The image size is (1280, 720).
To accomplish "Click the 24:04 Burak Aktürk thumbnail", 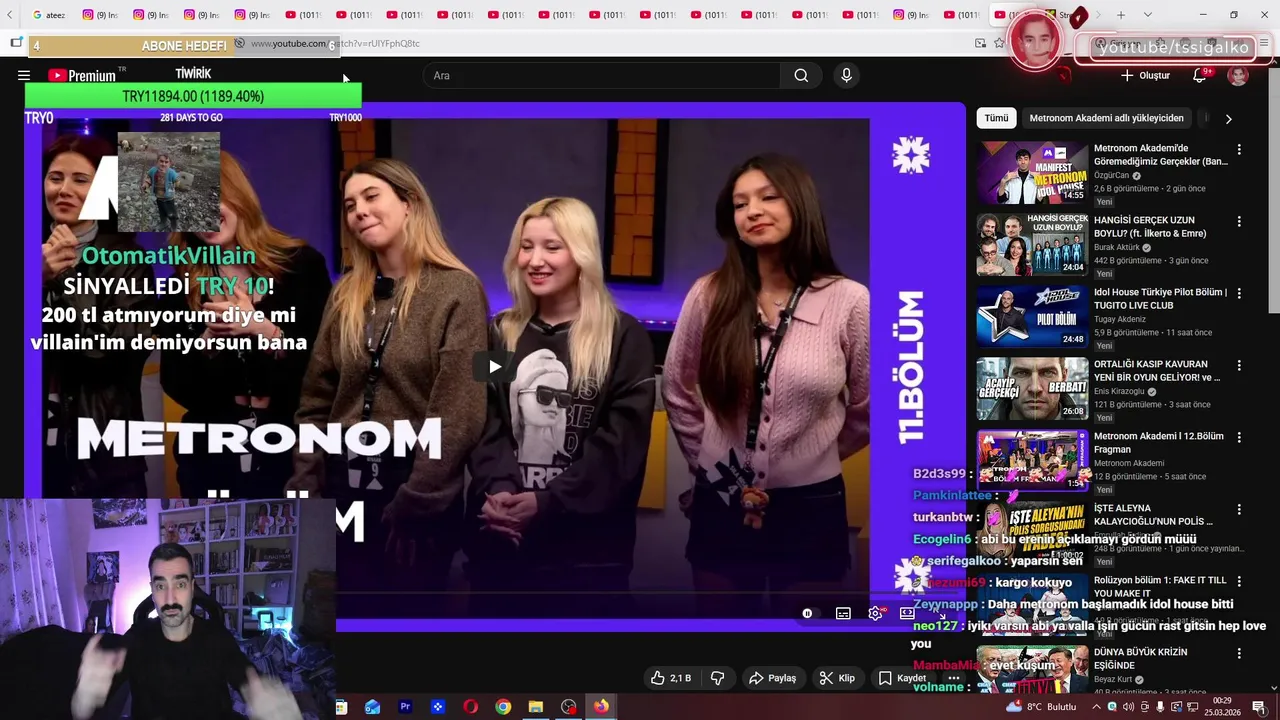I will click(x=1032, y=245).
